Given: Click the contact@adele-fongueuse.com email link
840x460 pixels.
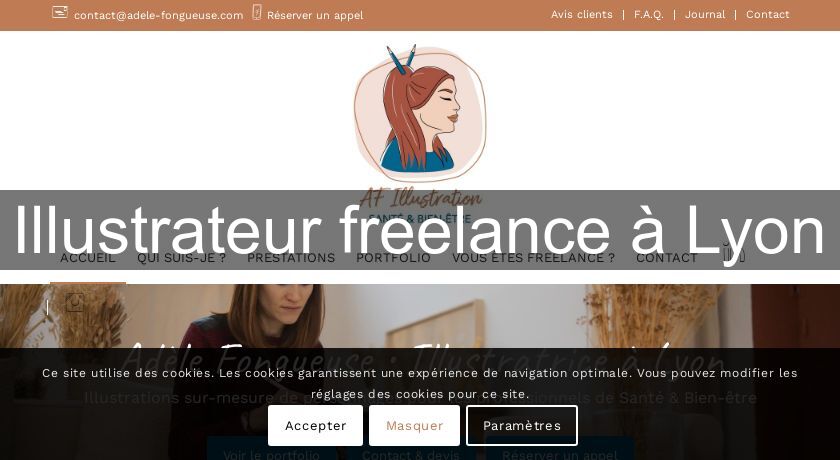Looking at the screenshot, I should point(159,16).
